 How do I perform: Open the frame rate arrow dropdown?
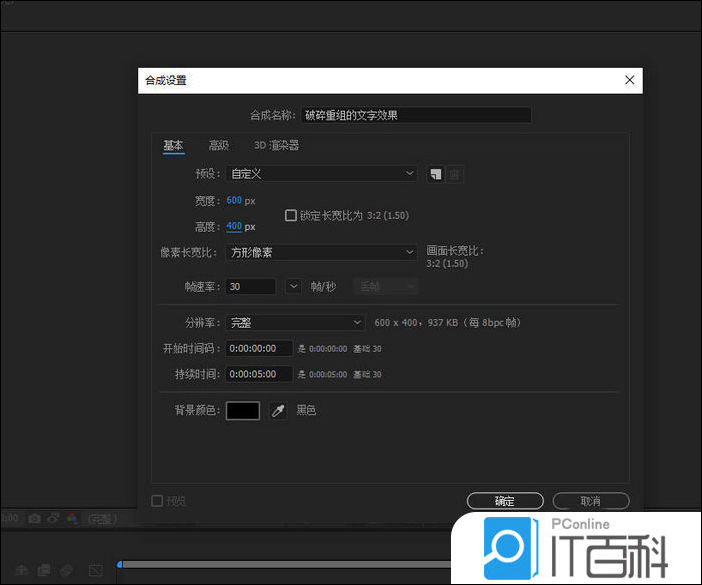coord(293,287)
